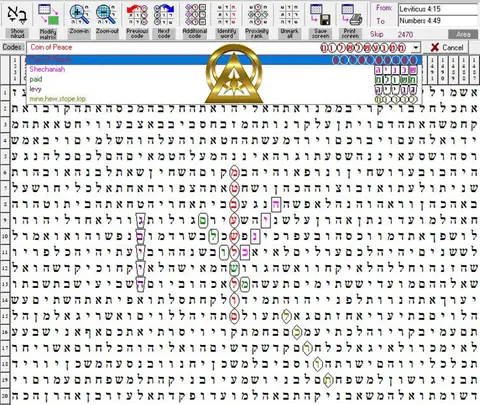Select the row 5 number header
Viewport: 480px width, 405px height.
[5, 156]
